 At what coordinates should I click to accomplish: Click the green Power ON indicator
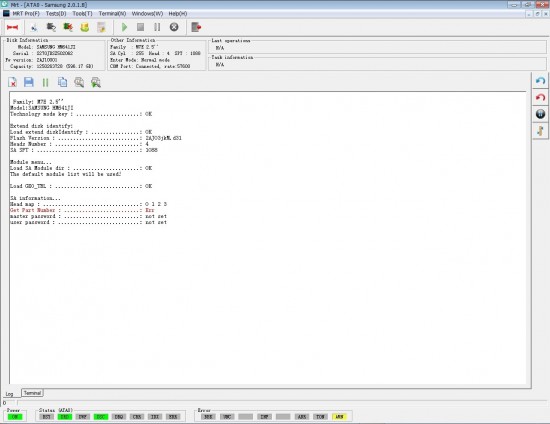point(15,417)
